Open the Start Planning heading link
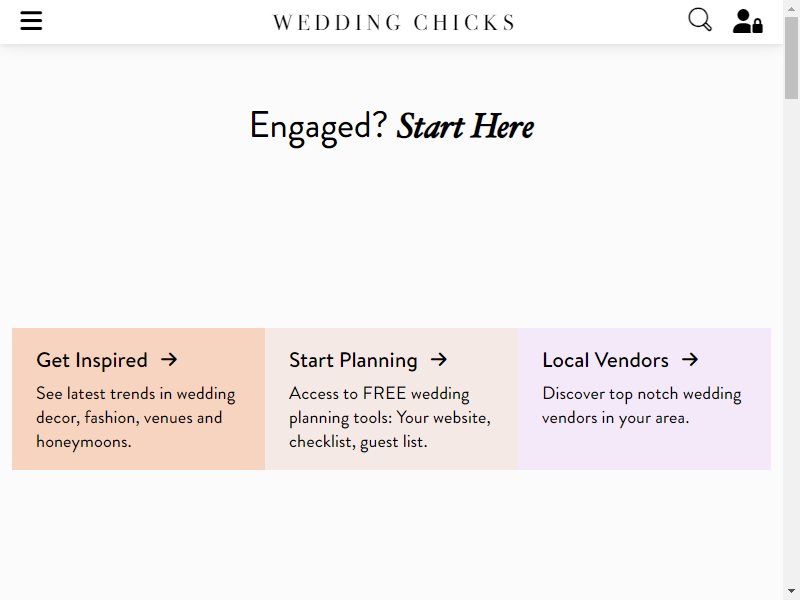This screenshot has height=600, width=800. pos(353,360)
